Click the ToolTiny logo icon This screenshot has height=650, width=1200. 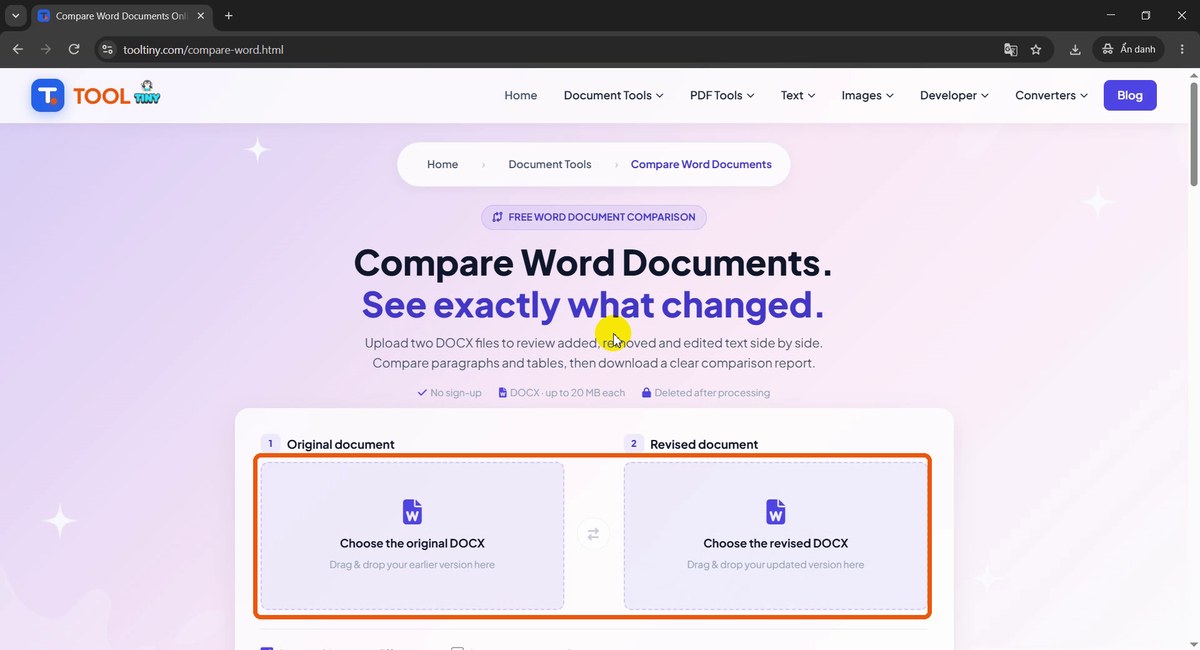[x=47, y=95]
